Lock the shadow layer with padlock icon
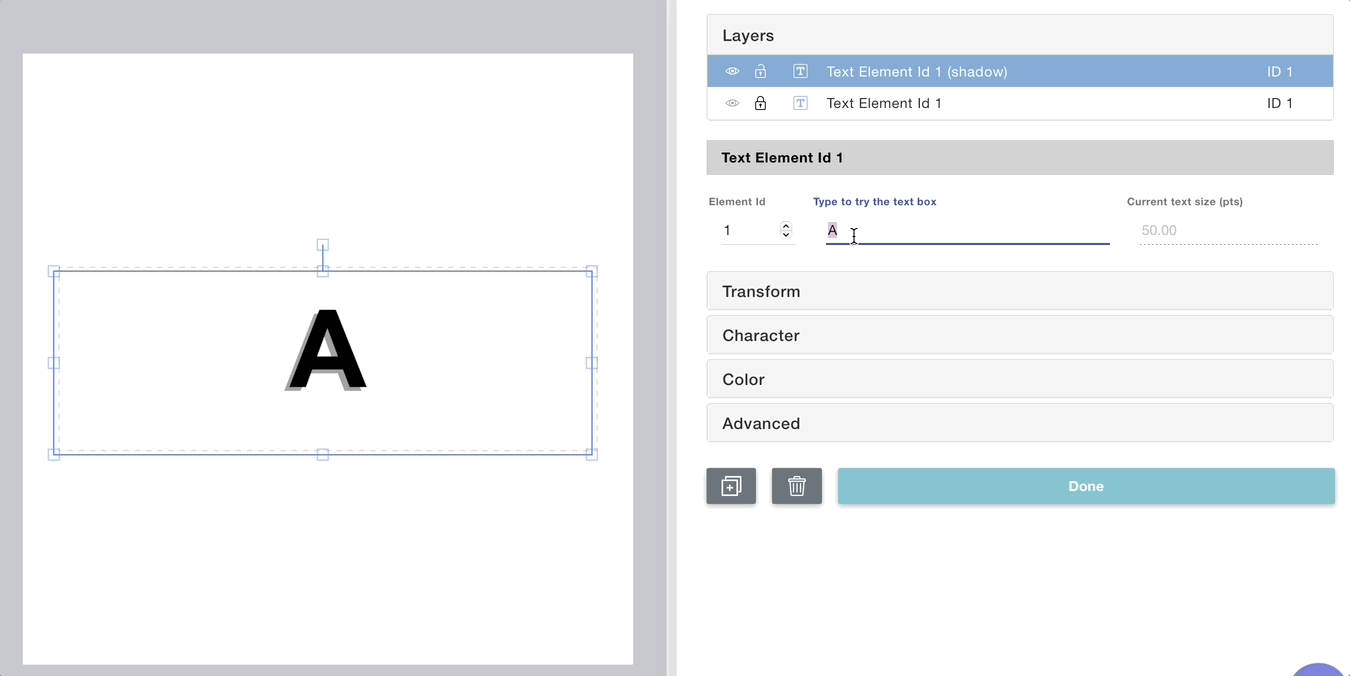The height and width of the screenshot is (676, 1350). point(760,72)
